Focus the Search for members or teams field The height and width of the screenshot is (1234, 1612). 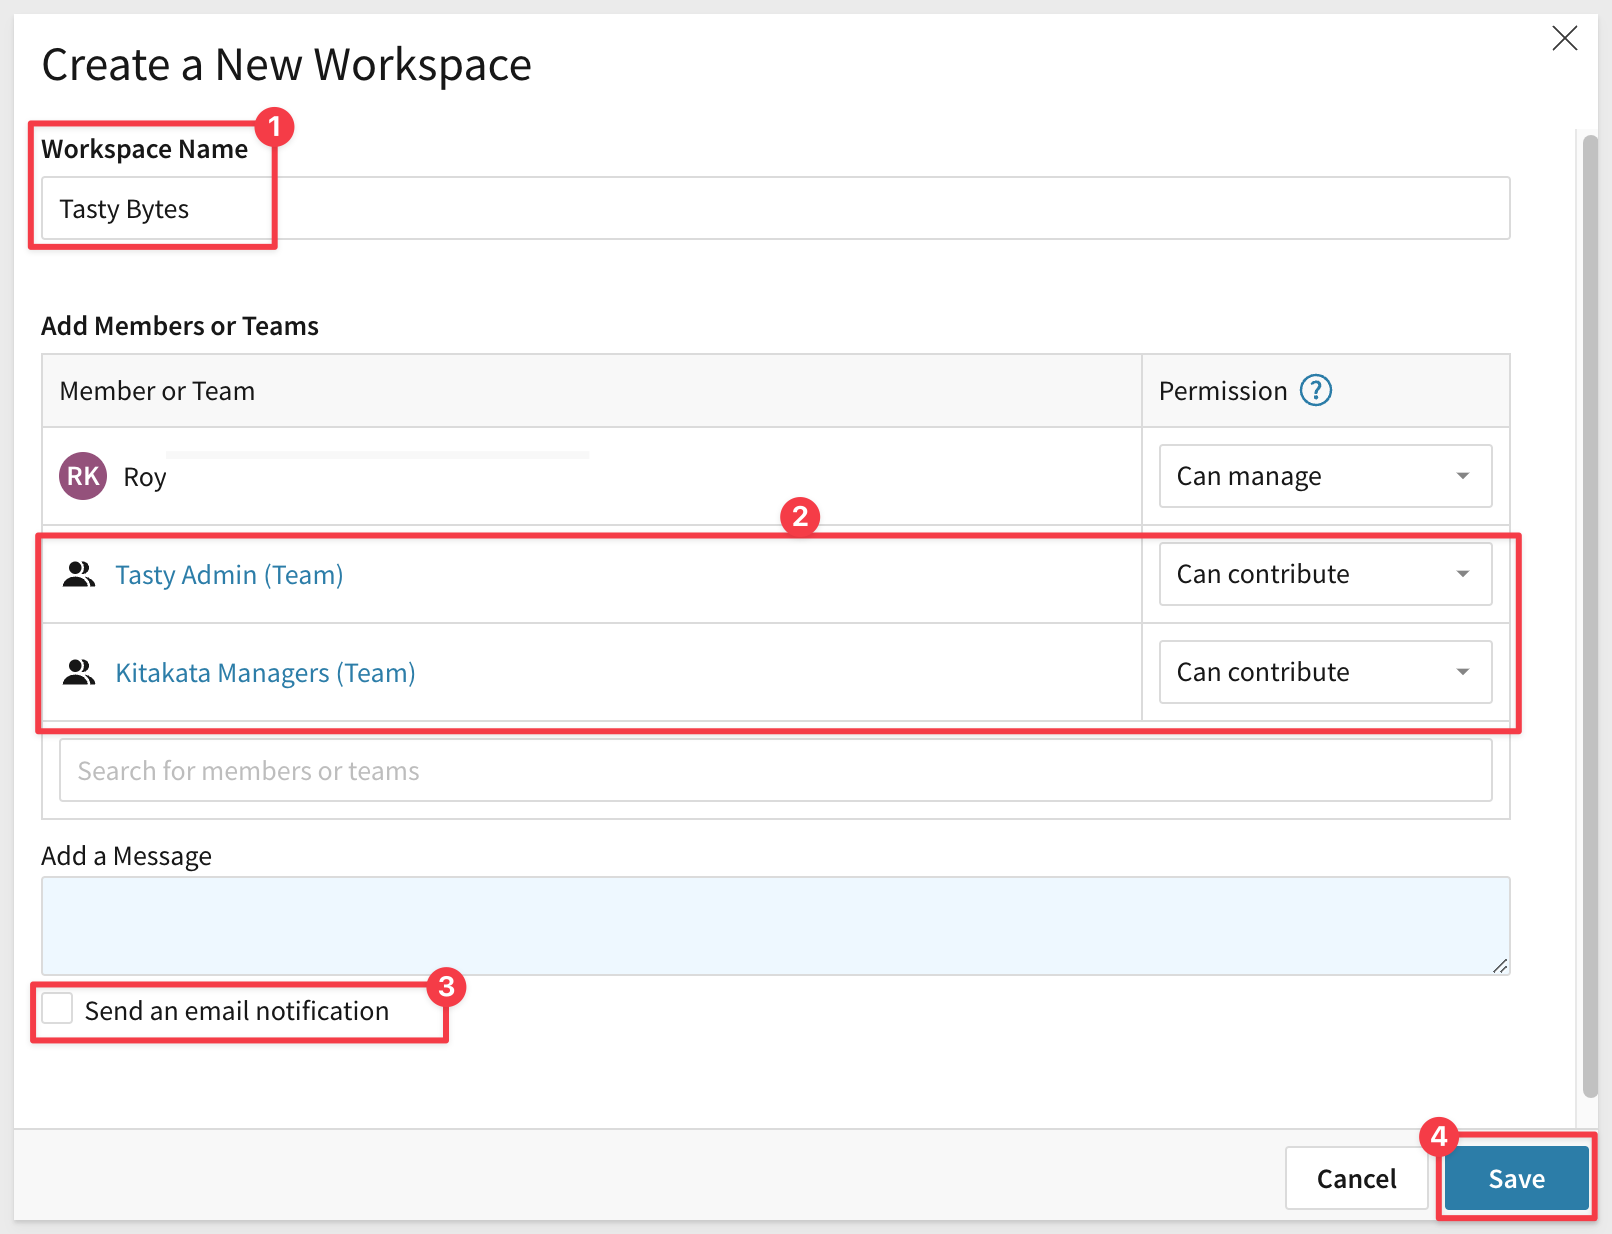tap(774, 770)
